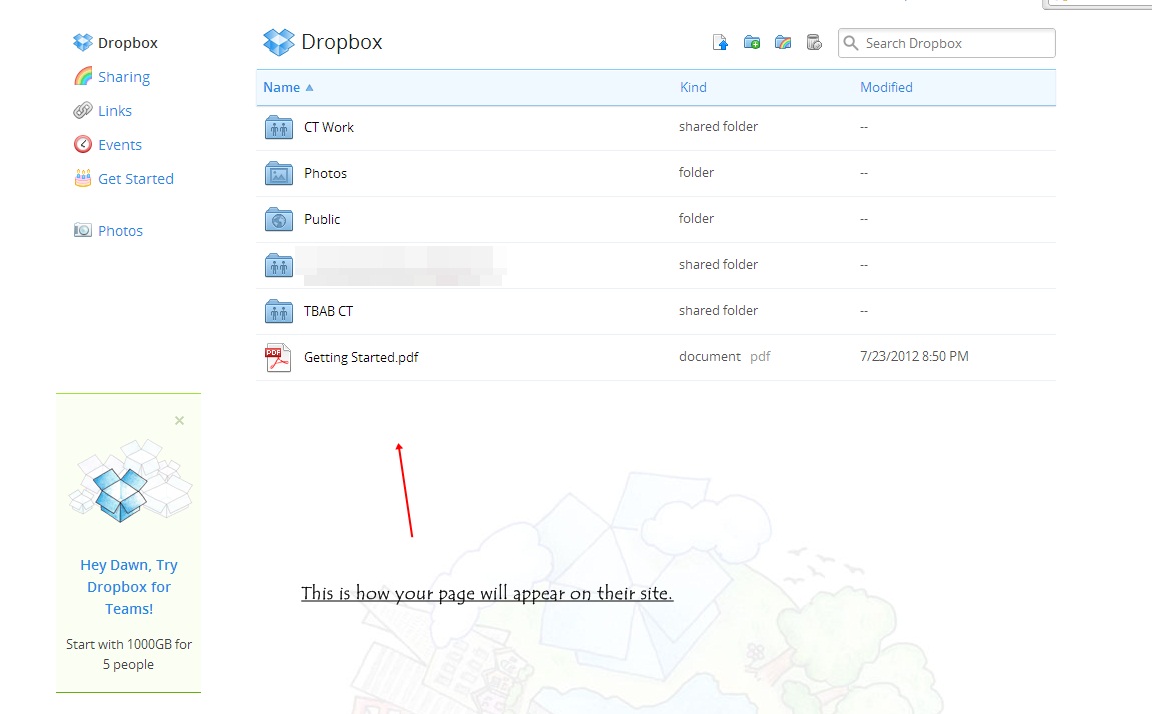Screen dimensions: 1152x714
Task: Click the New folder icon
Action: pyautogui.click(x=752, y=43)
